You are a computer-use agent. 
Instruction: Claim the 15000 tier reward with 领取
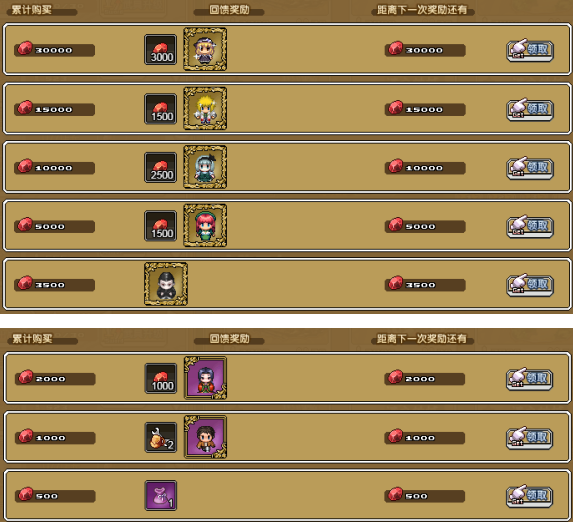tap(530, 109)
